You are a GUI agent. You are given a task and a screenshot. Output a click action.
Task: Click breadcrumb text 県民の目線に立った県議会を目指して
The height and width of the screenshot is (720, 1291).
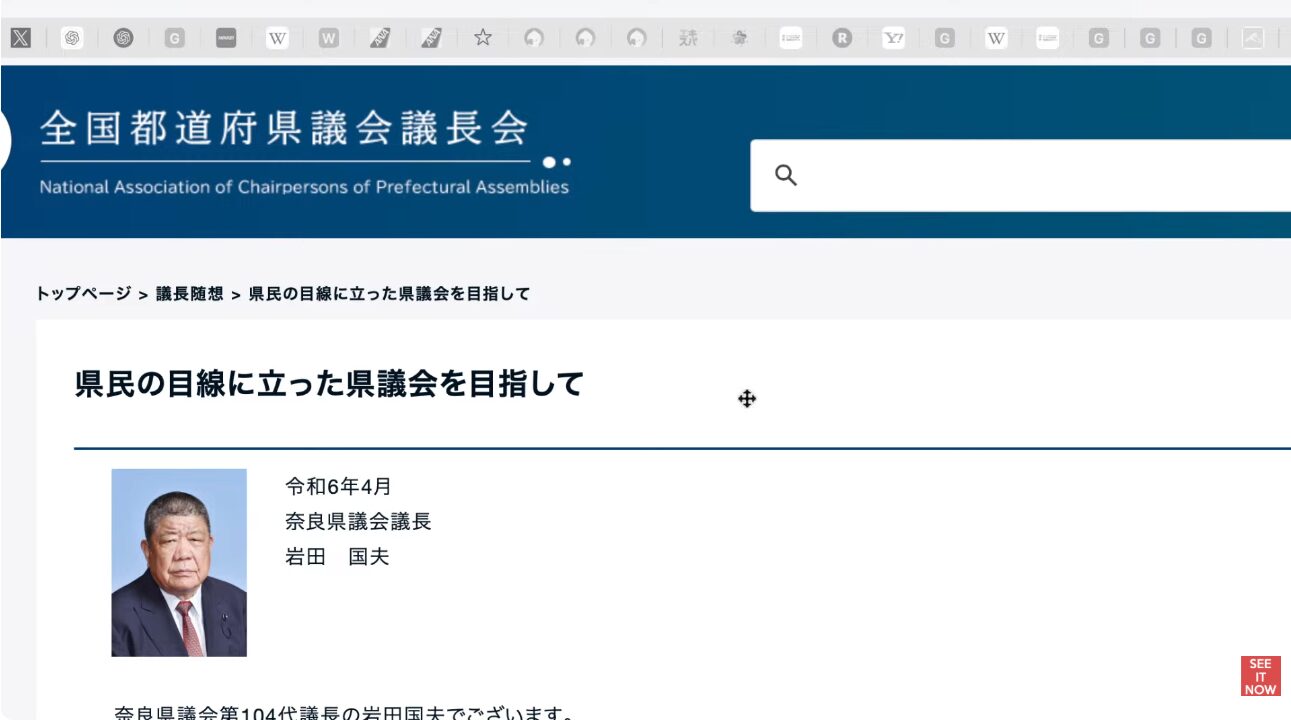coord(389,294)
